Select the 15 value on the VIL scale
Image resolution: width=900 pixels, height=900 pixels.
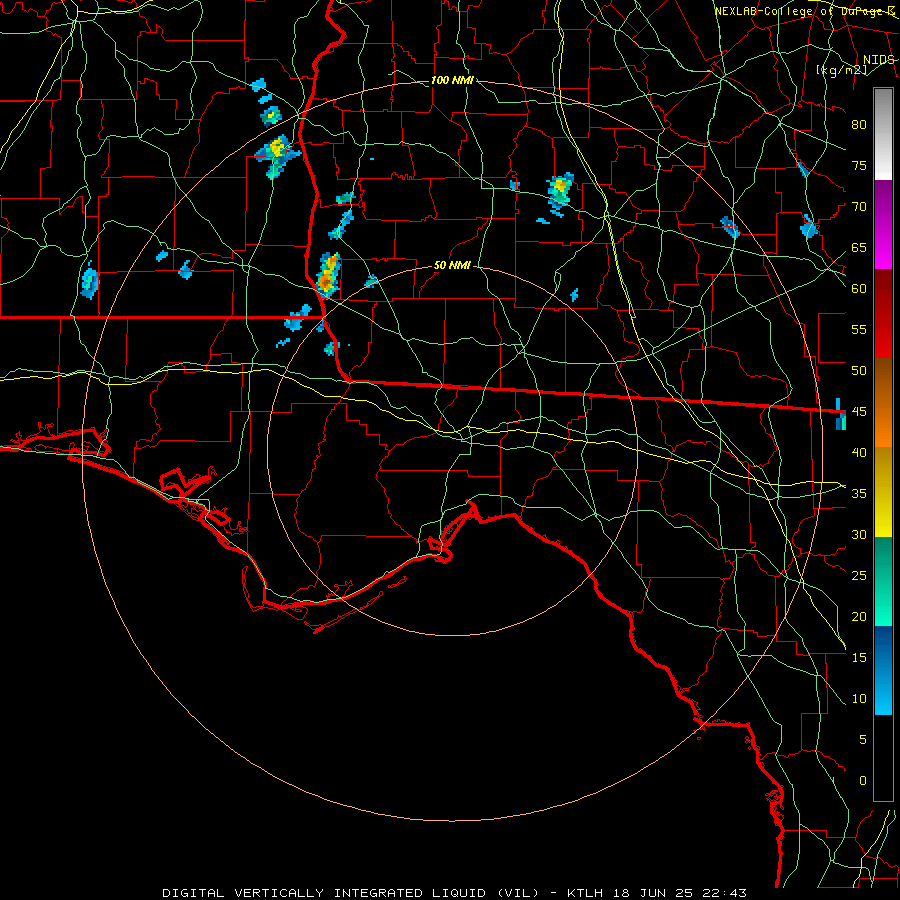(x=859, y=657)
